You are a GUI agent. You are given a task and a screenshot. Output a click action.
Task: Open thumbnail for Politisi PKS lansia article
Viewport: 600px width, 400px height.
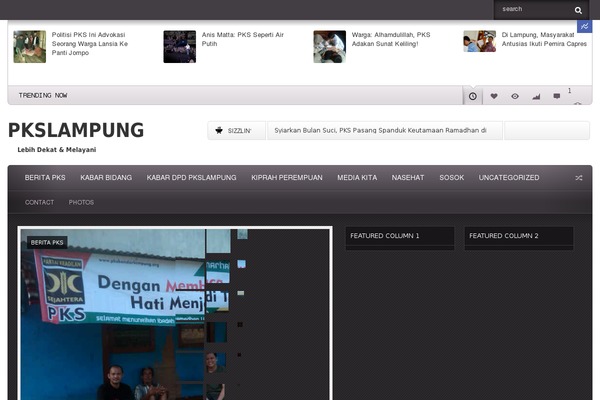point(30,47)
